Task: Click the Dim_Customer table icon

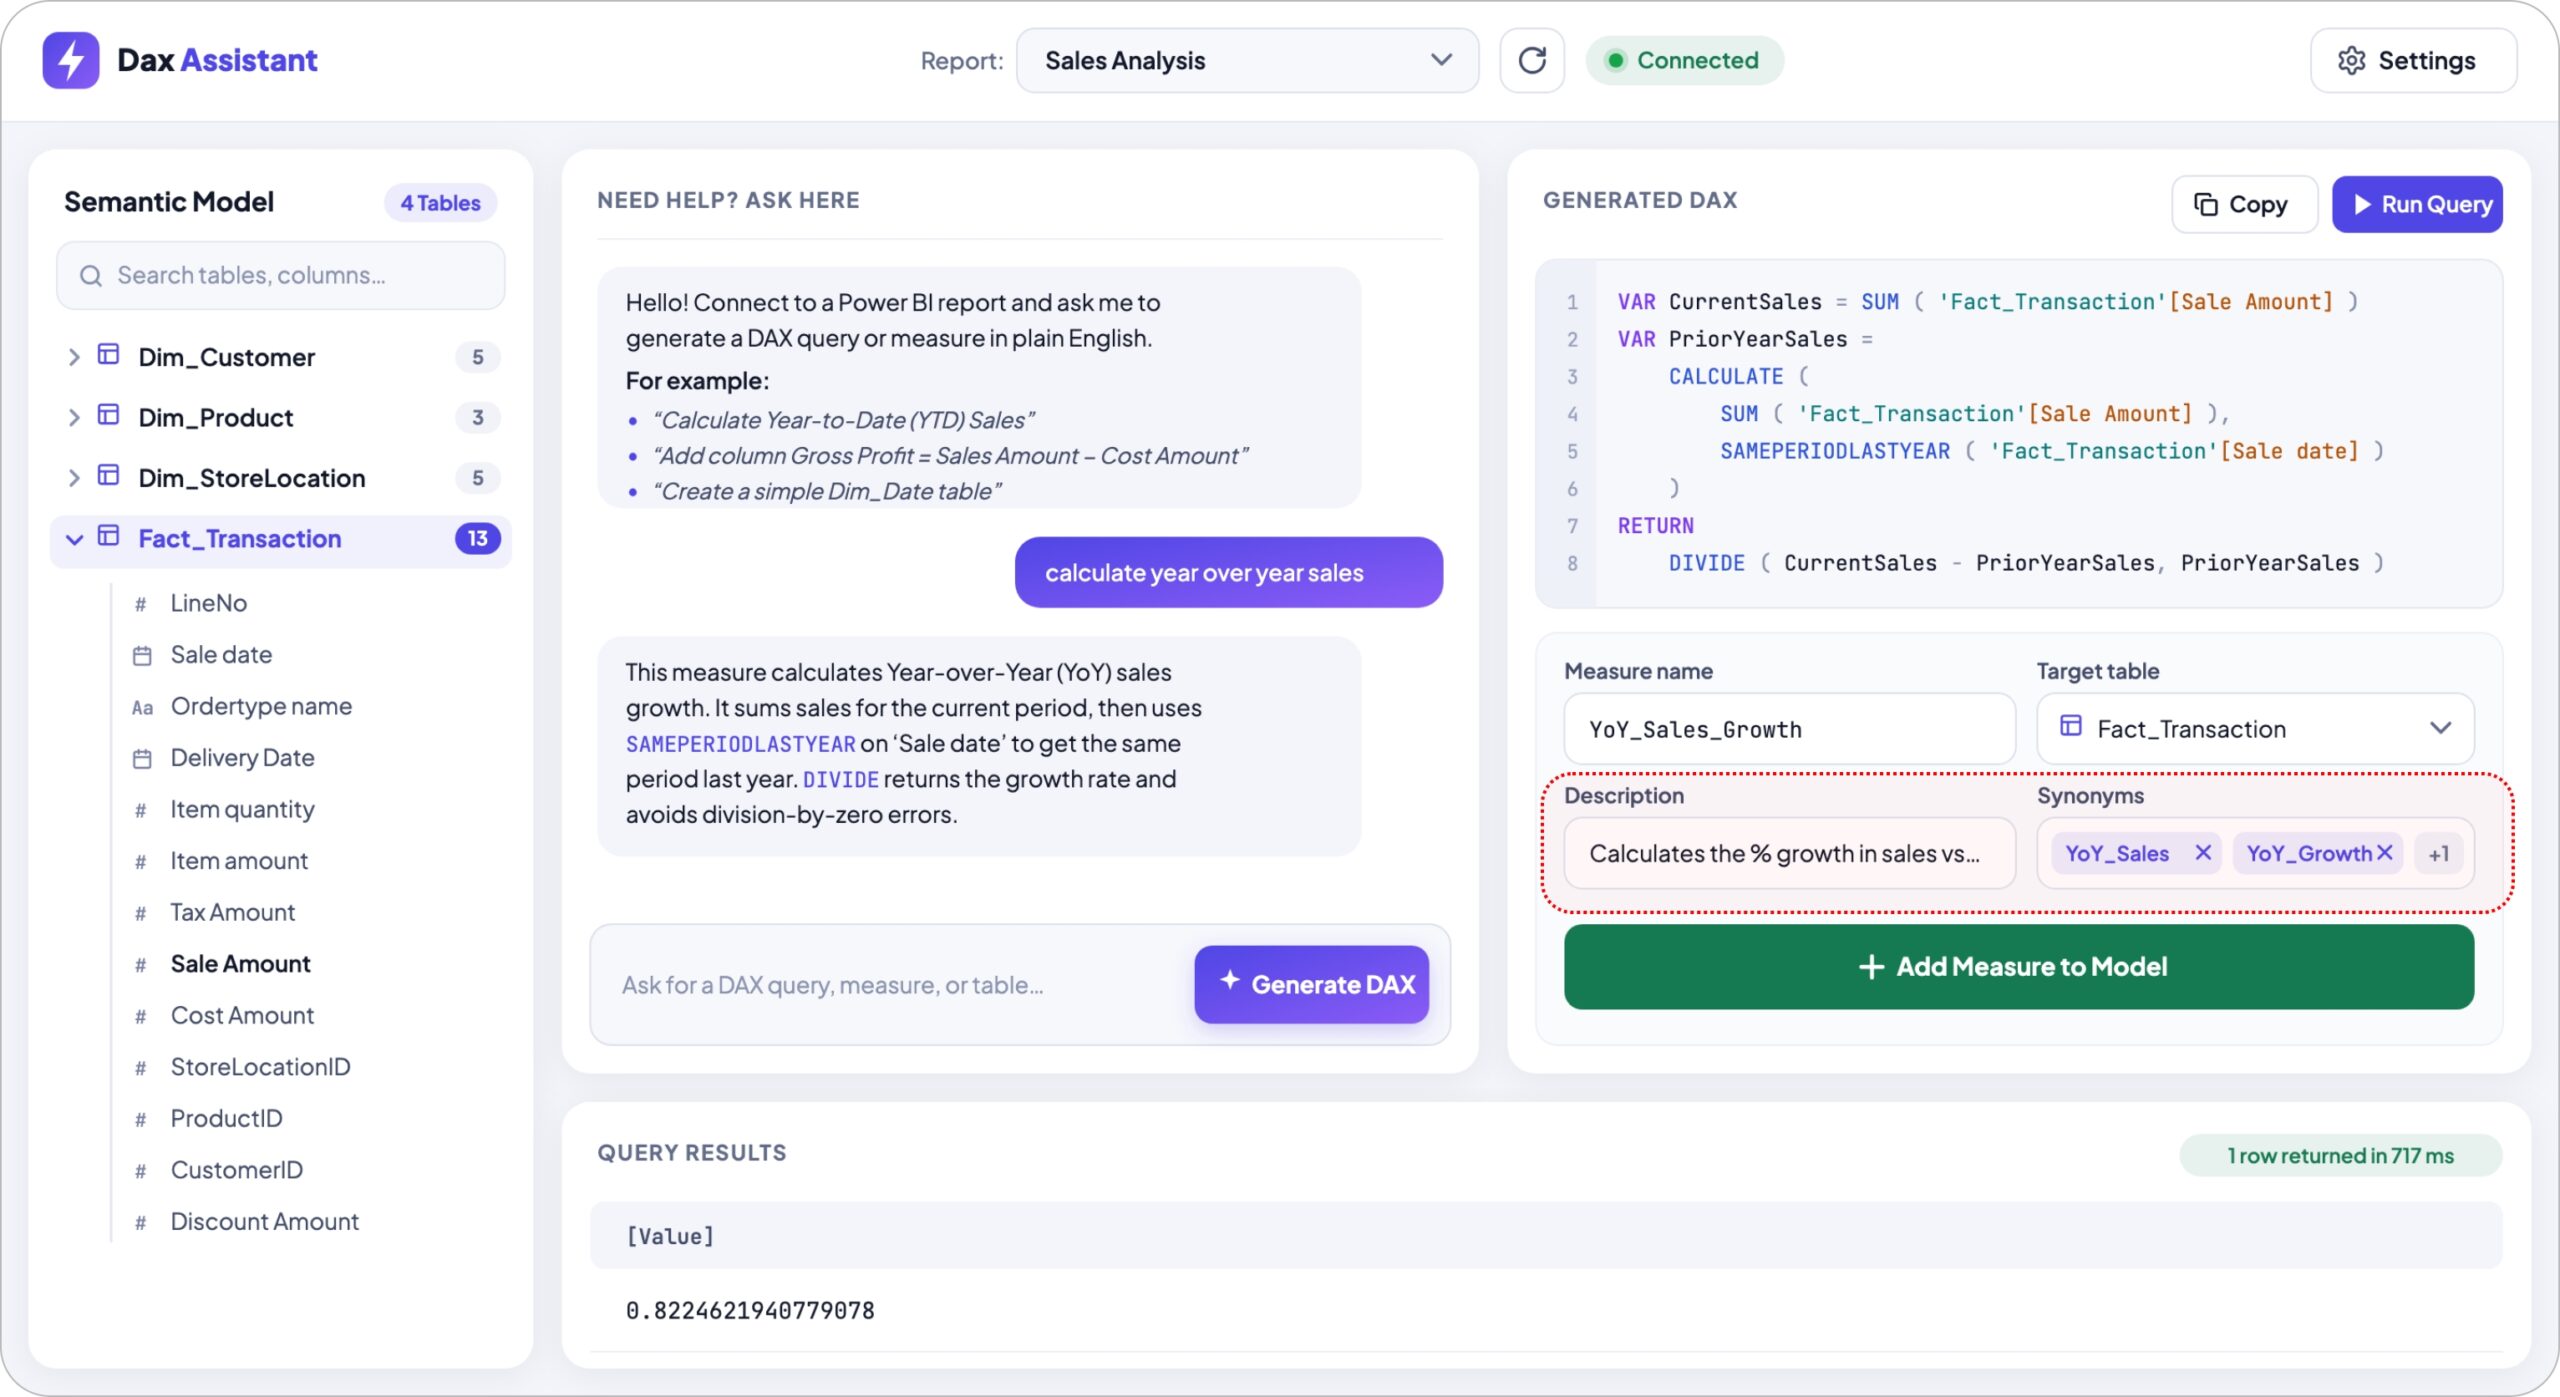Action: [108, 355]
